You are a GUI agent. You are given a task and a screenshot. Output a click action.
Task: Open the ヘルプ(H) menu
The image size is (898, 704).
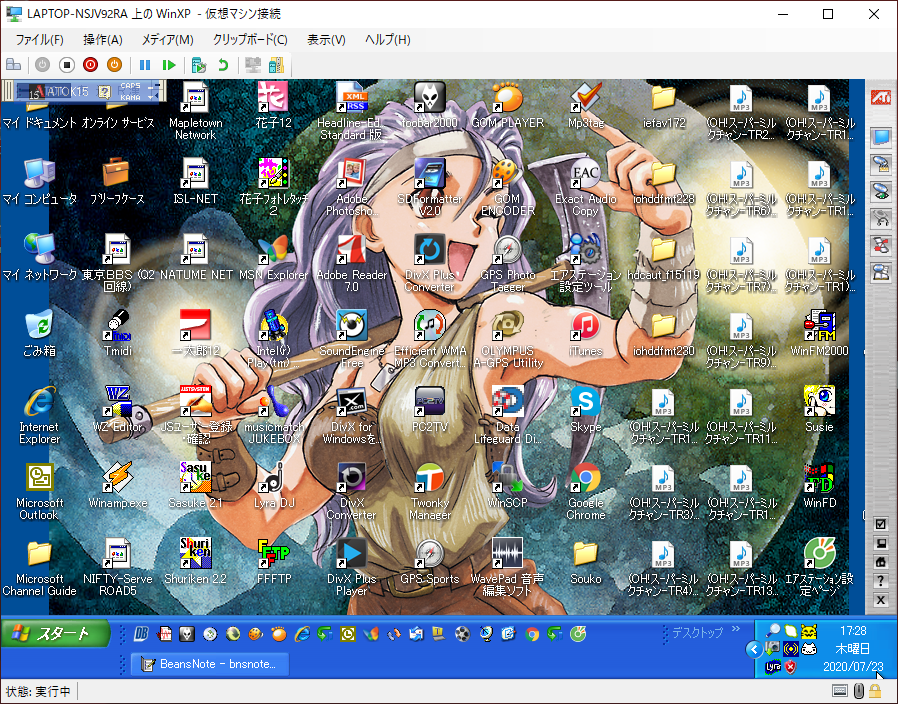click(388, 40)
